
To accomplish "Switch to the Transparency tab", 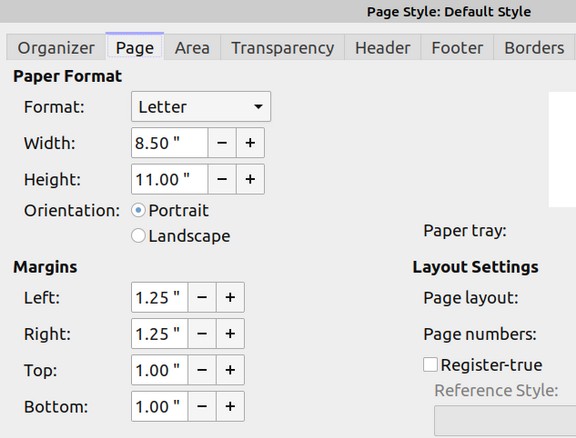I will point(282,48).
